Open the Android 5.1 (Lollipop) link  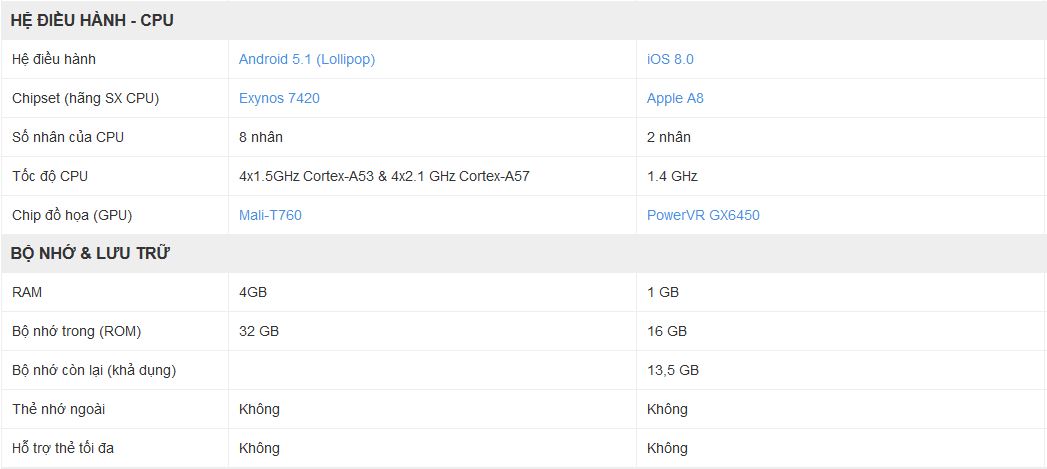[x=307, y=59]
